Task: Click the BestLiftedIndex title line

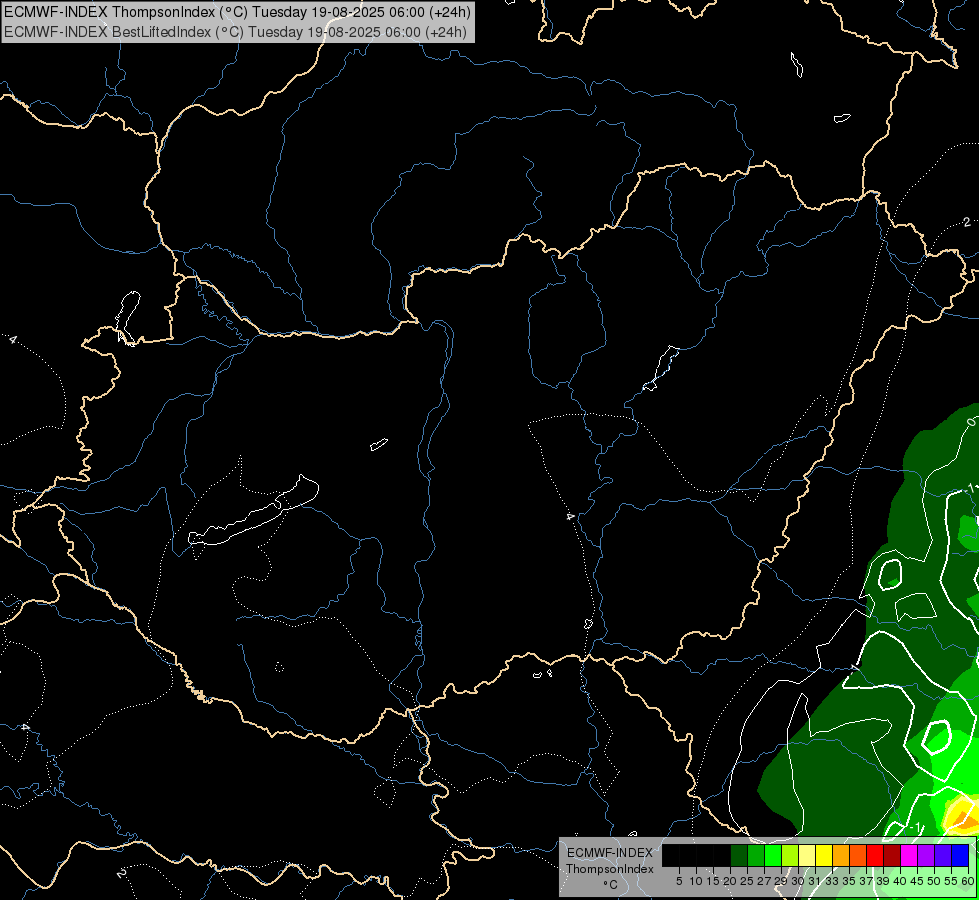Action: [235, 32]
